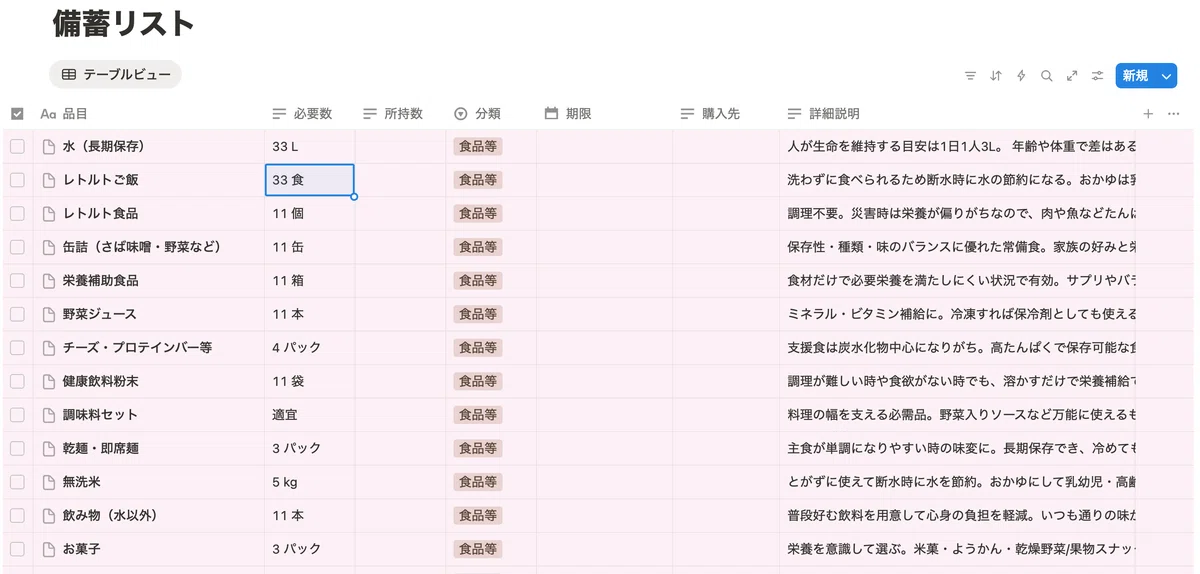Open page icon of 飲み物（水以外）row
This screenshot has width=1200, height=574.
(x=48, y=515)
